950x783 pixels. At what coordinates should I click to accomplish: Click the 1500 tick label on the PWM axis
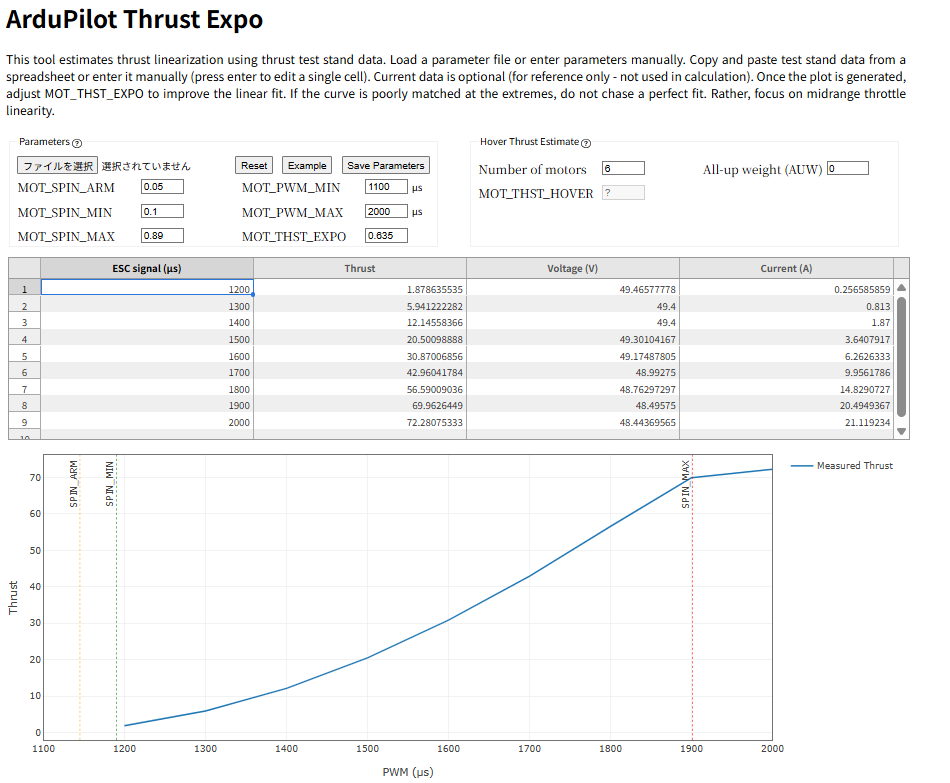[x=367, y=748]
